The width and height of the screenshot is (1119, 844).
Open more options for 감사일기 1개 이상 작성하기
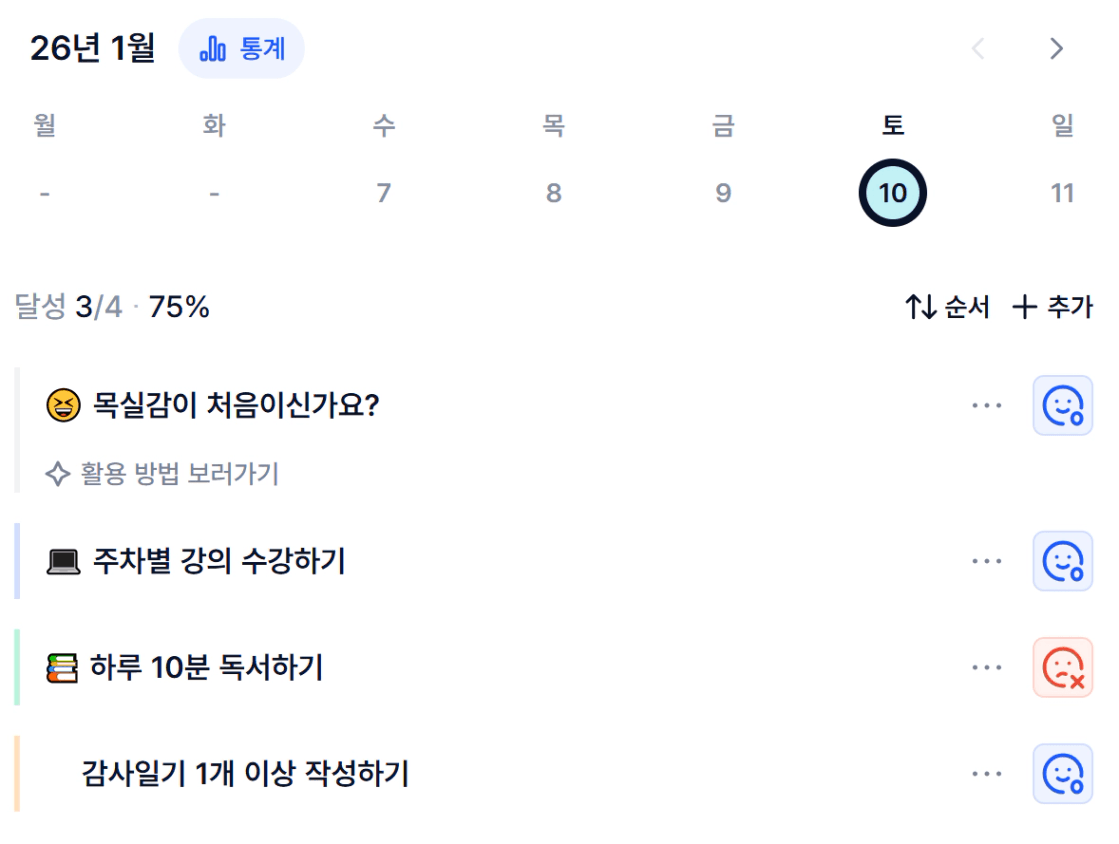pos(986,774)
